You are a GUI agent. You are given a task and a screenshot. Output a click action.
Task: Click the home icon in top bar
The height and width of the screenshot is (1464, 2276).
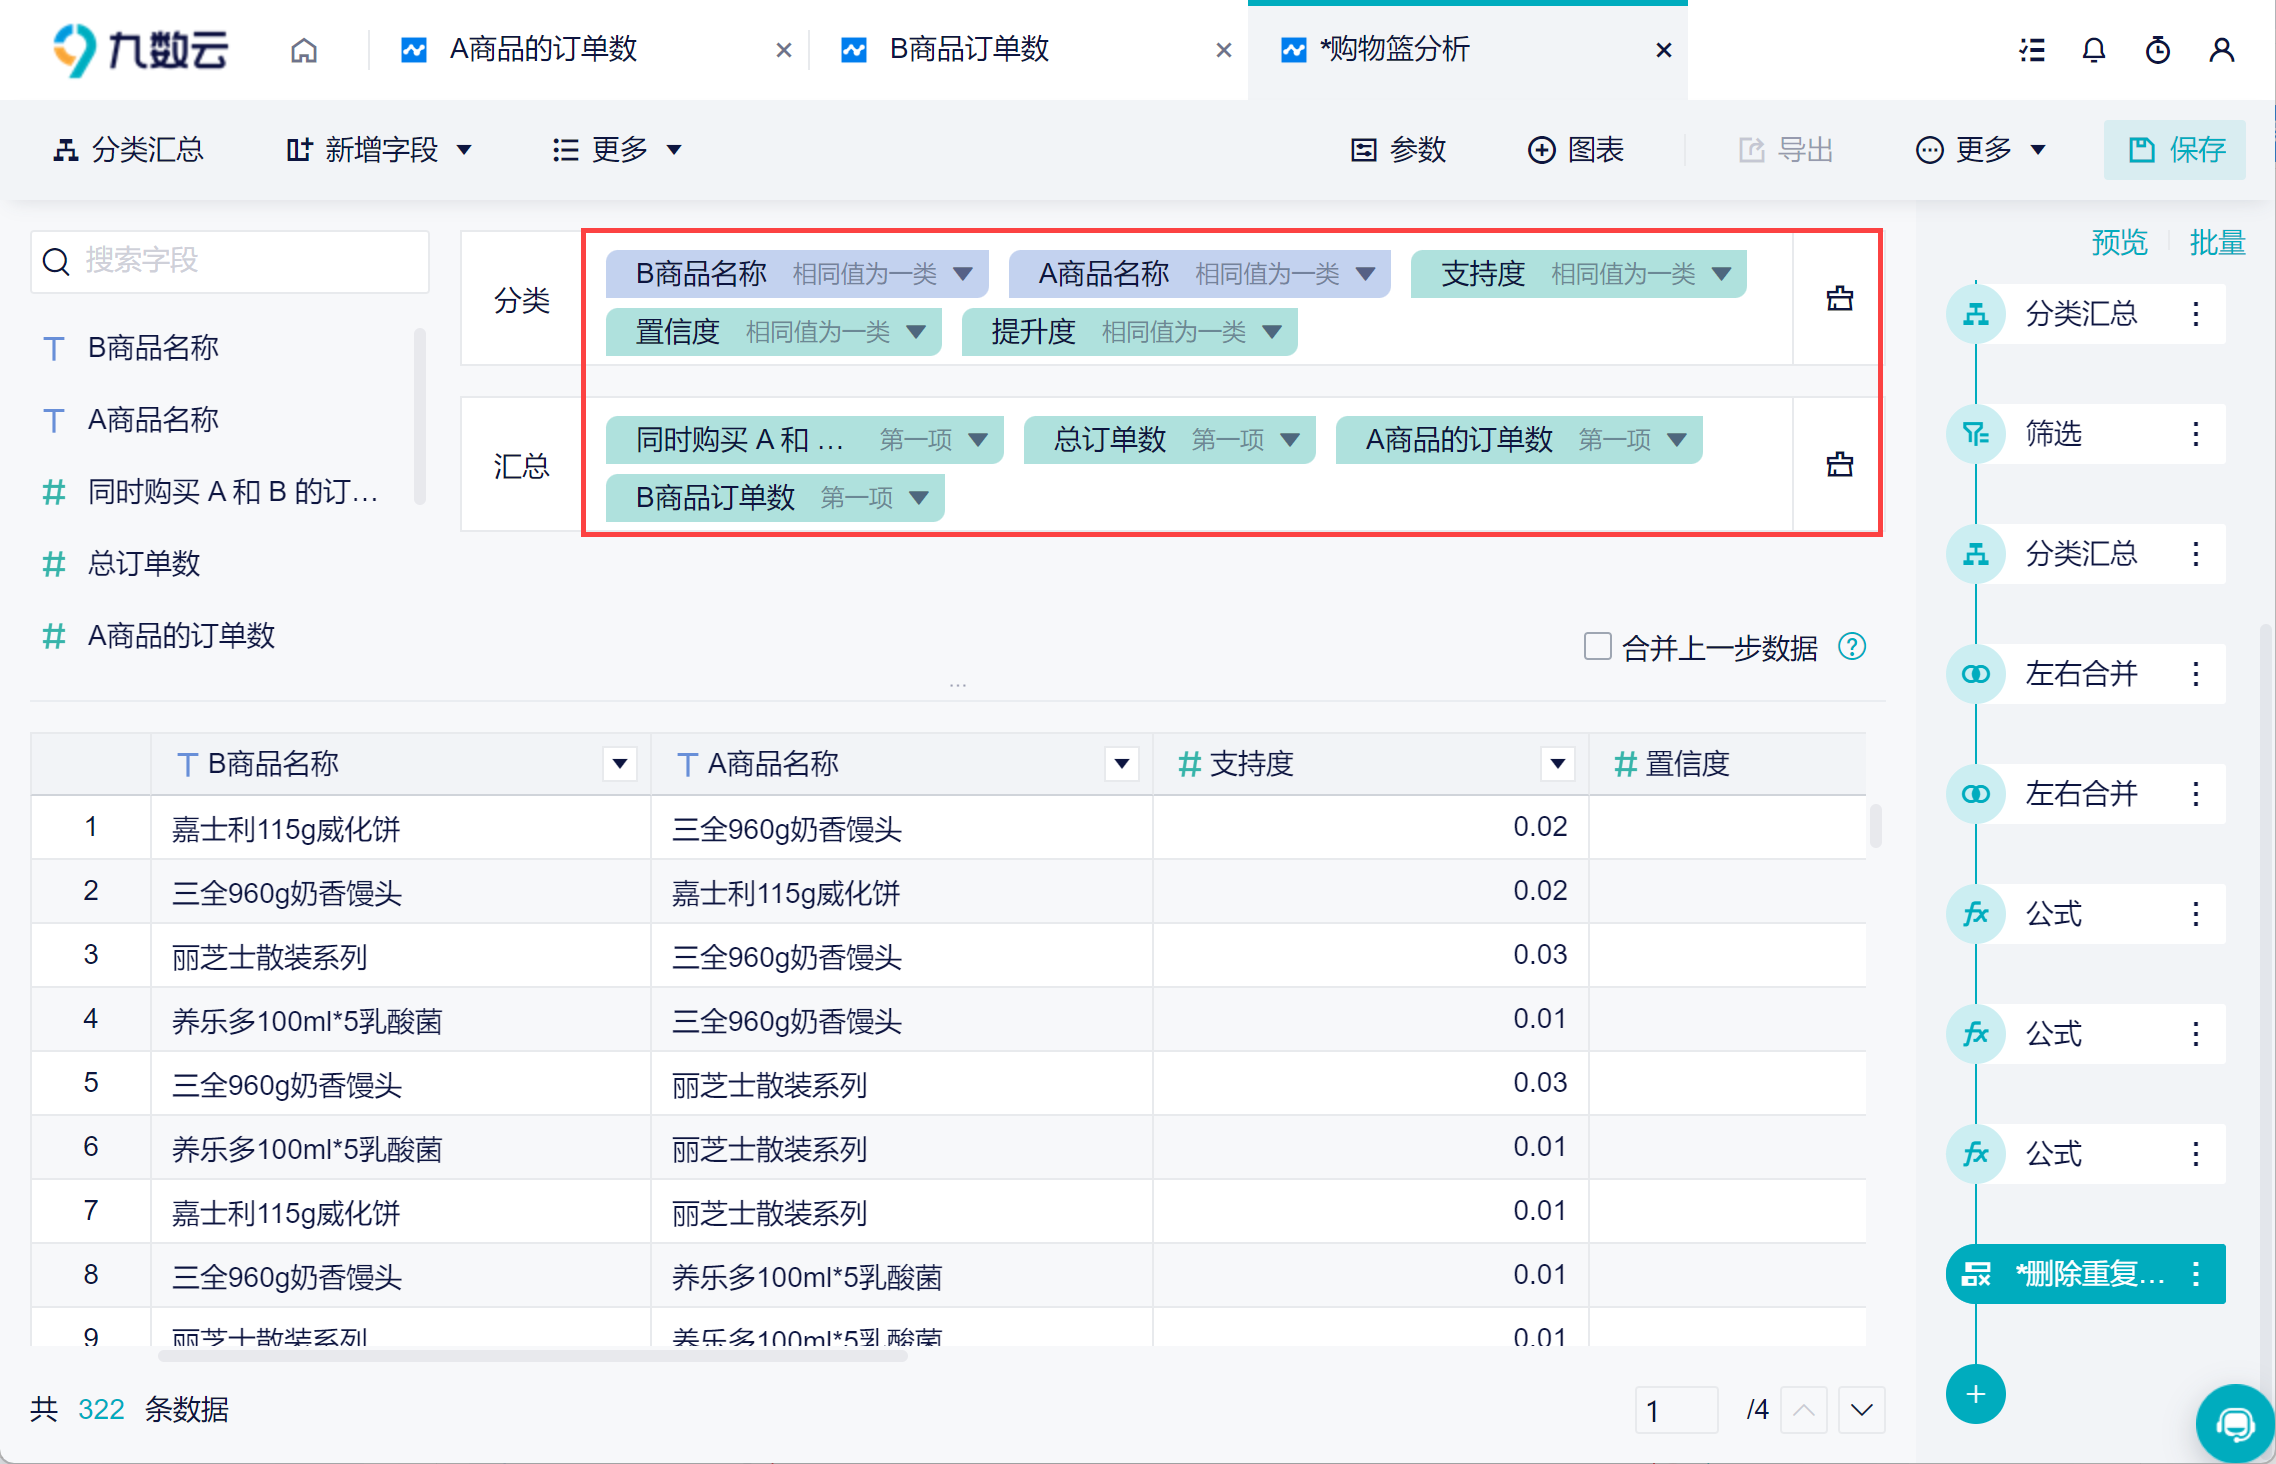pyautogui.click(x=304, y=50)
